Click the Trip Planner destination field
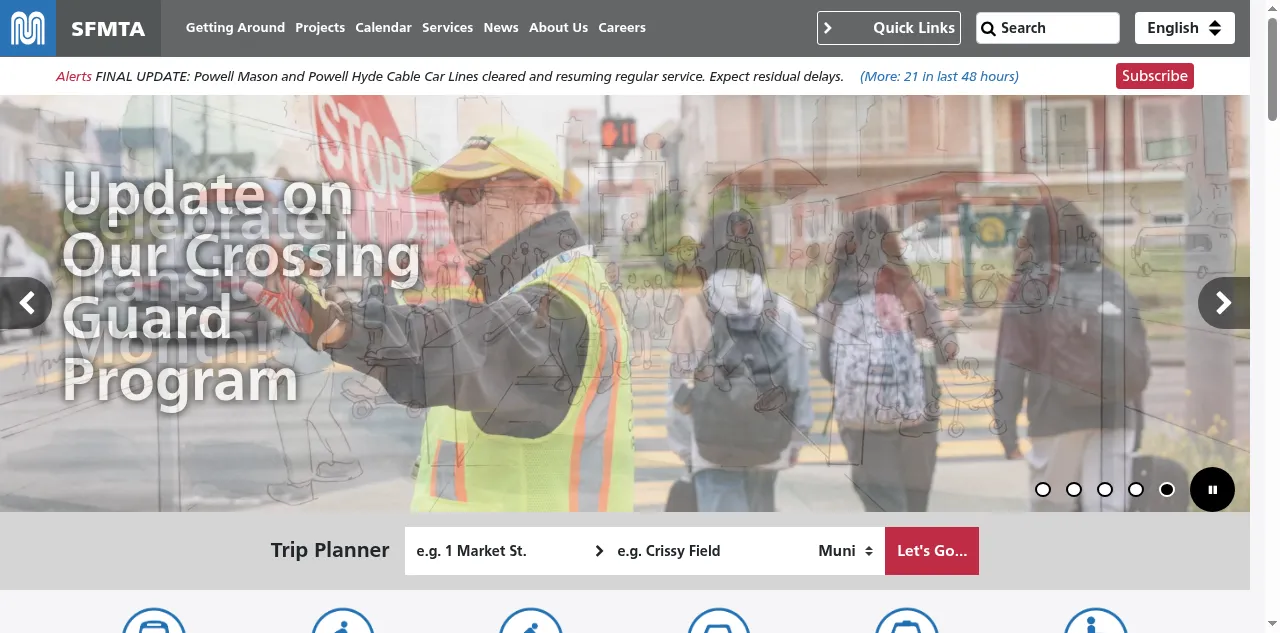The width and height of the screenshot is (1280, 633). (x=706, y=551)
